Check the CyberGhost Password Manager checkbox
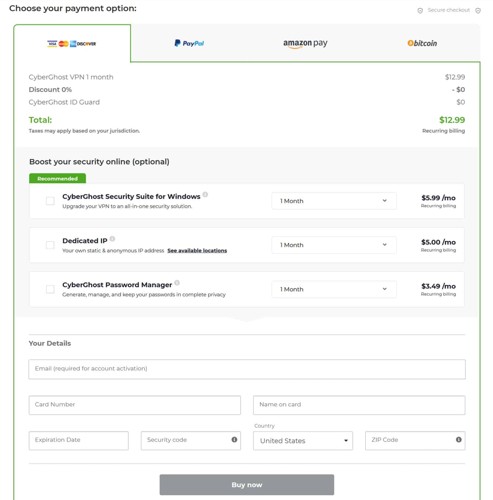 point(50,289)
